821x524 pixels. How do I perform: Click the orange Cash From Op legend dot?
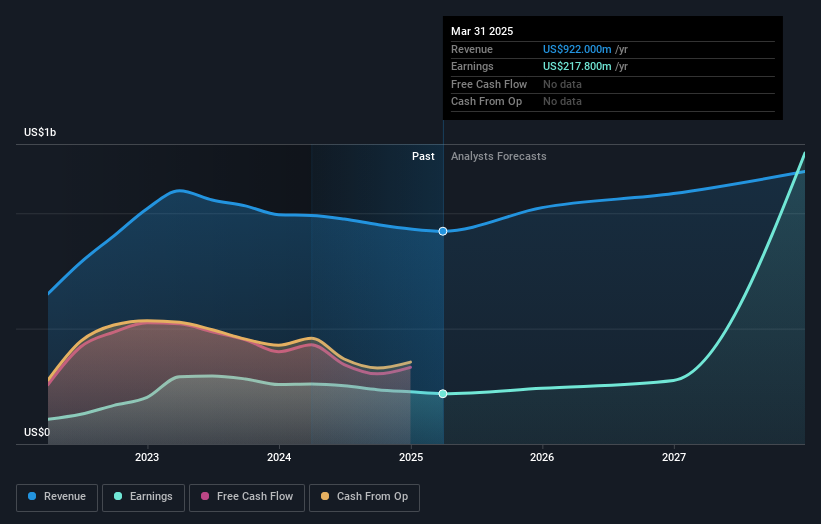coord(325,496)
